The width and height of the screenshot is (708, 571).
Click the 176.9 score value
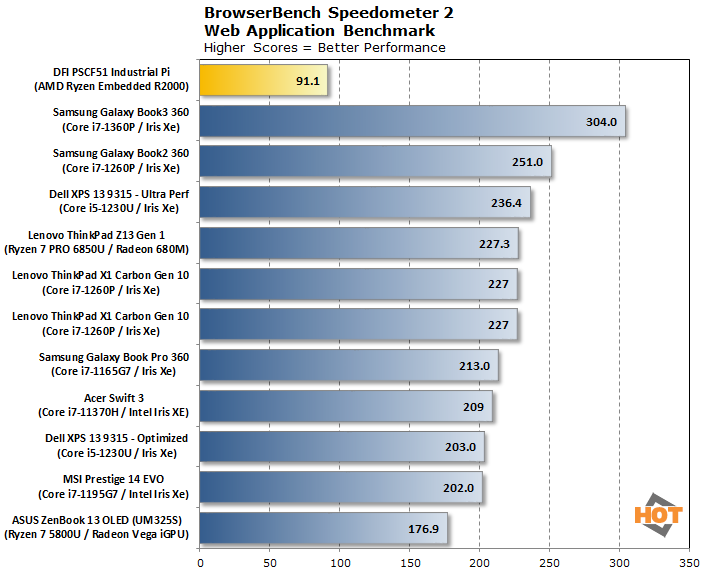(x=423, y=529)
